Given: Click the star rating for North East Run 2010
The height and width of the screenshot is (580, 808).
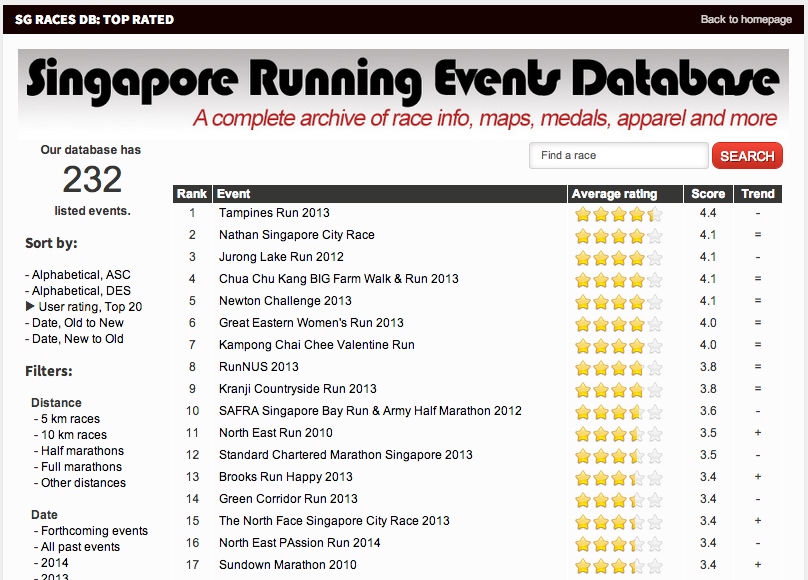Looking at the screenshot, I should (618, 434).
